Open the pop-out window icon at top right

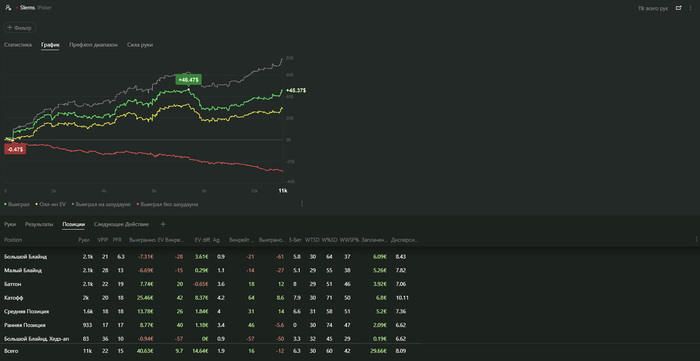tap(679, 8)
